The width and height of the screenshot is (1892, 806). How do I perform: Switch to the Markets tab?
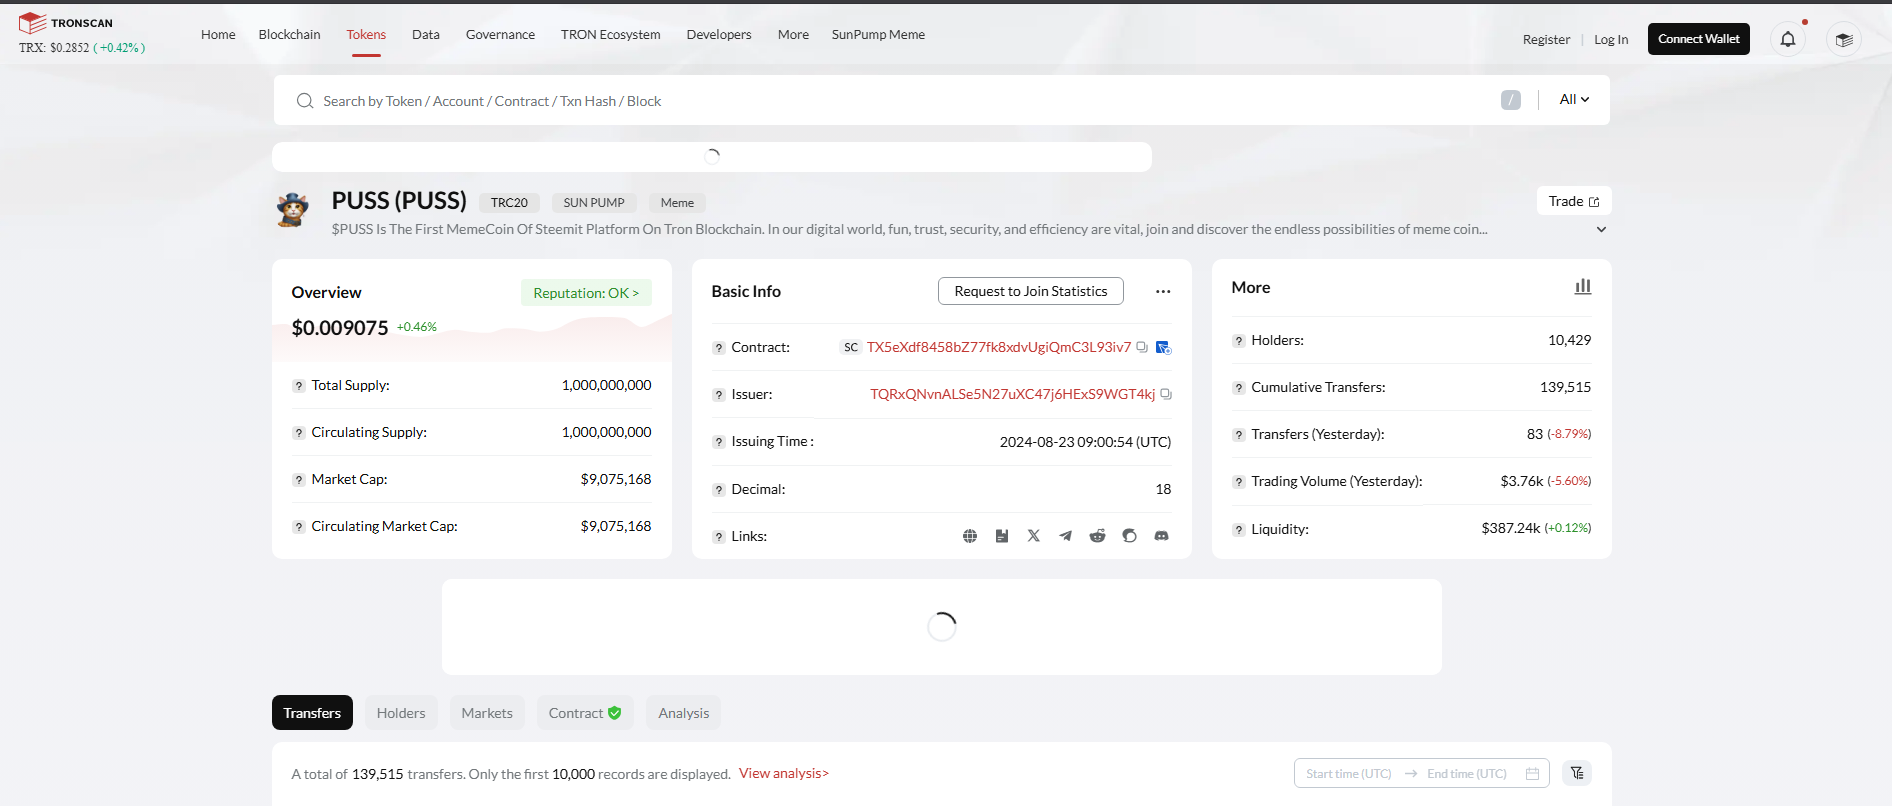click(x=487, y=713)
